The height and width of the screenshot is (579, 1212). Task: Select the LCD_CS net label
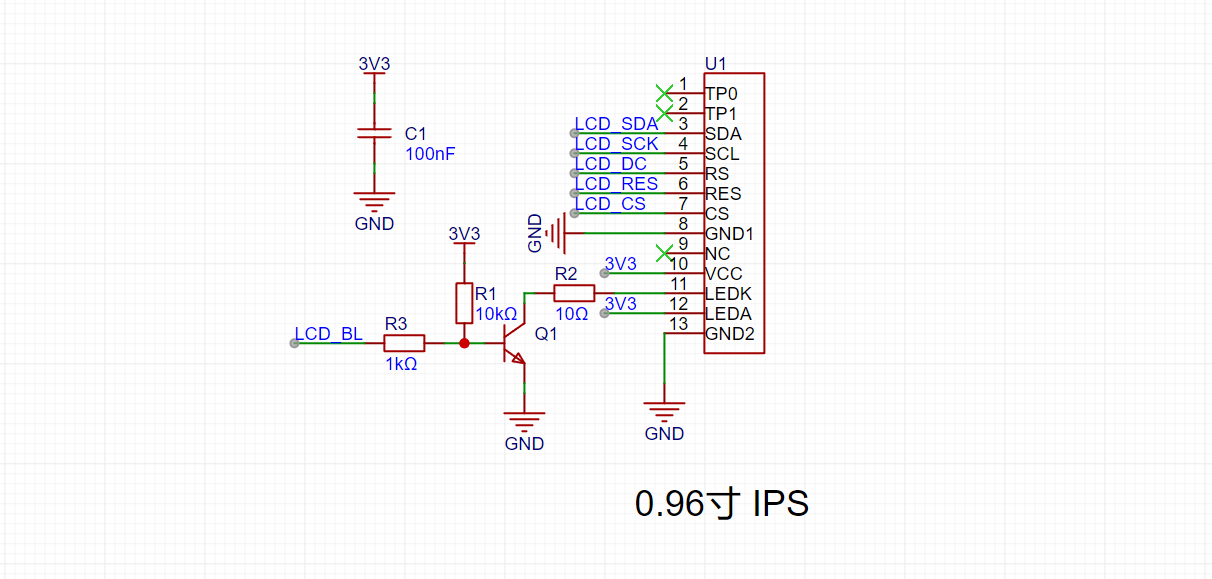pyautogui.click(x=610, y=204)
